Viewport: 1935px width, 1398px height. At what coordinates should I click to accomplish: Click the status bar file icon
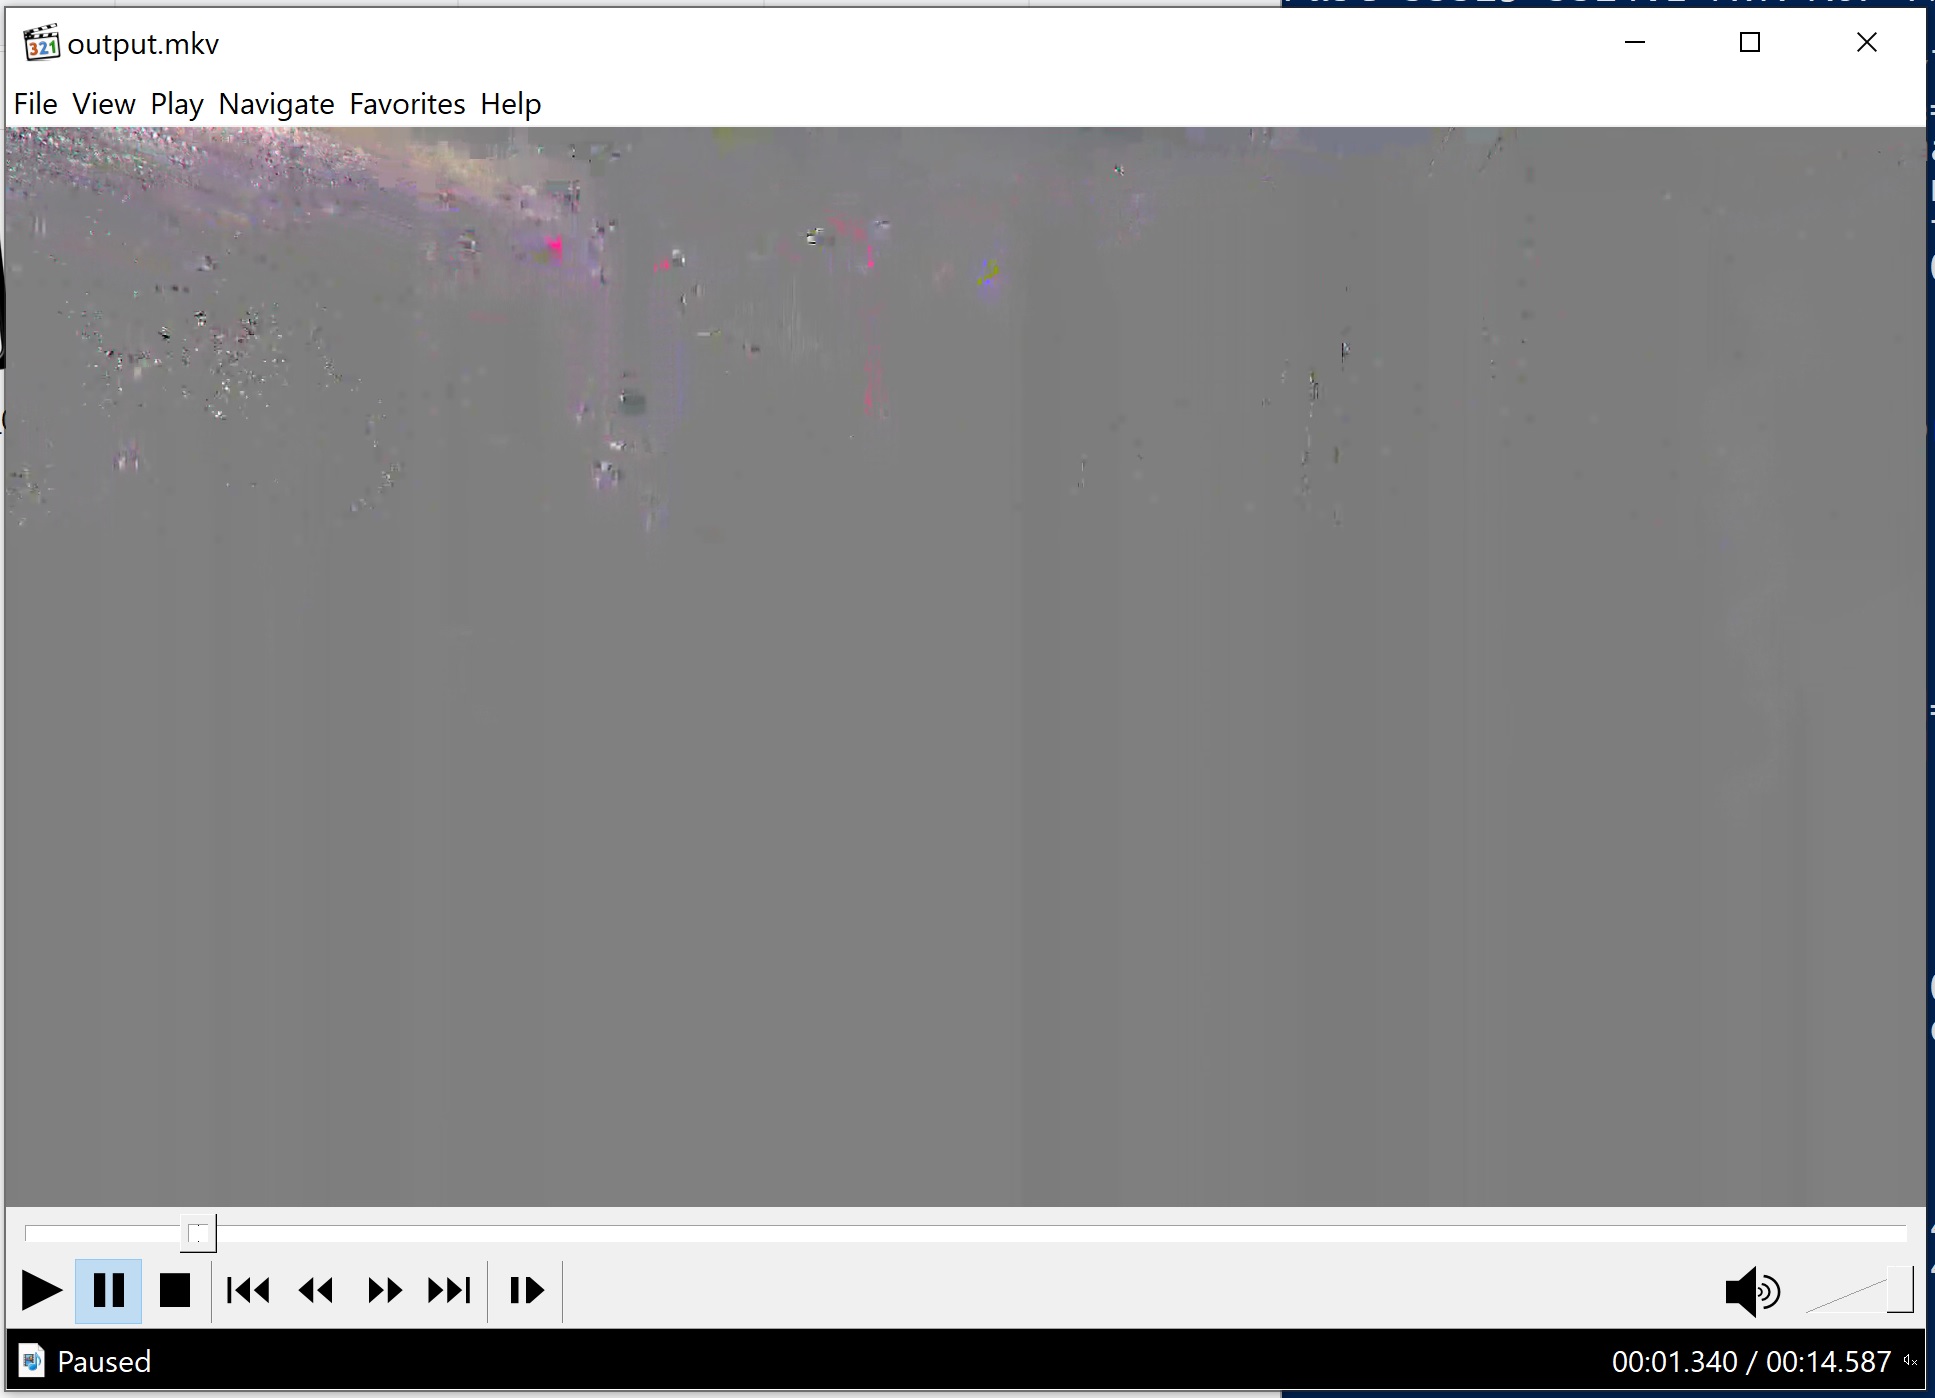pos(32,1361)
